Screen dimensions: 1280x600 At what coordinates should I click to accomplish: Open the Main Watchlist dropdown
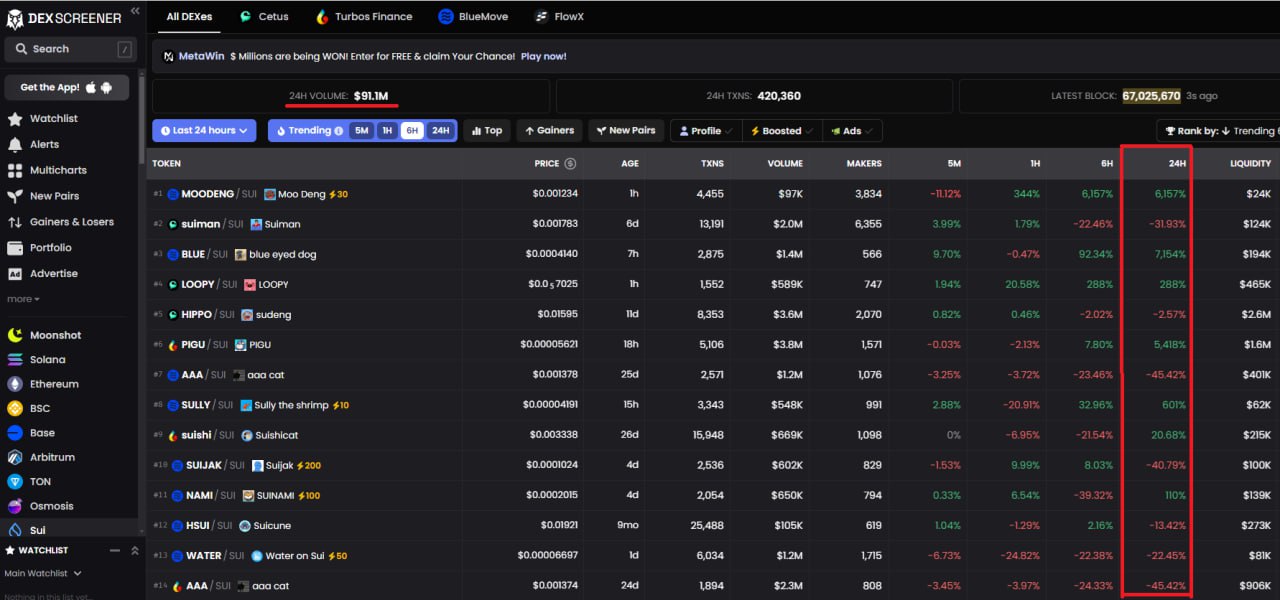(43, 573)
